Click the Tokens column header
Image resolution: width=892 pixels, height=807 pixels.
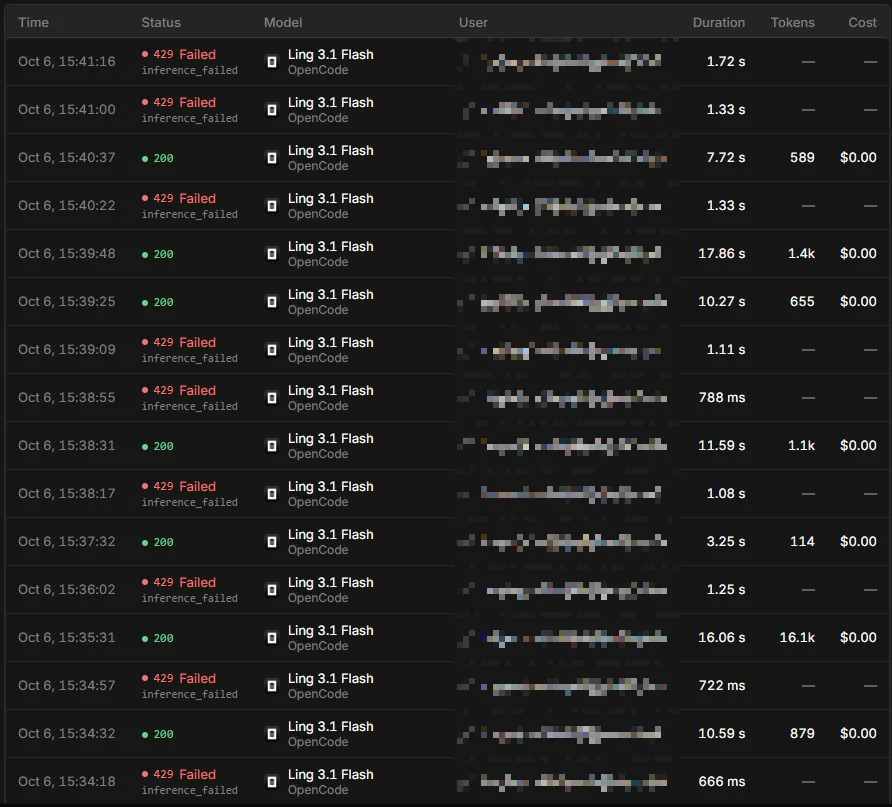(x=792, y=22)
